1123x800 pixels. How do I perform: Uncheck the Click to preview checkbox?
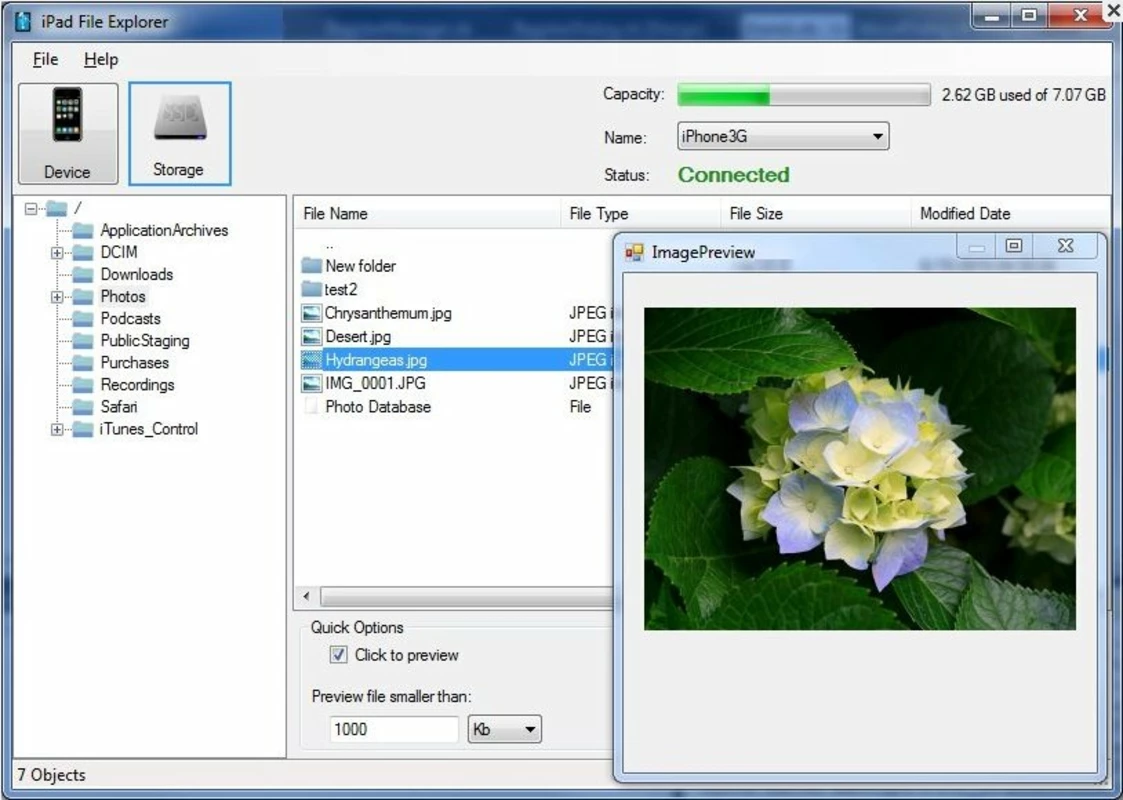click(338, 655)
